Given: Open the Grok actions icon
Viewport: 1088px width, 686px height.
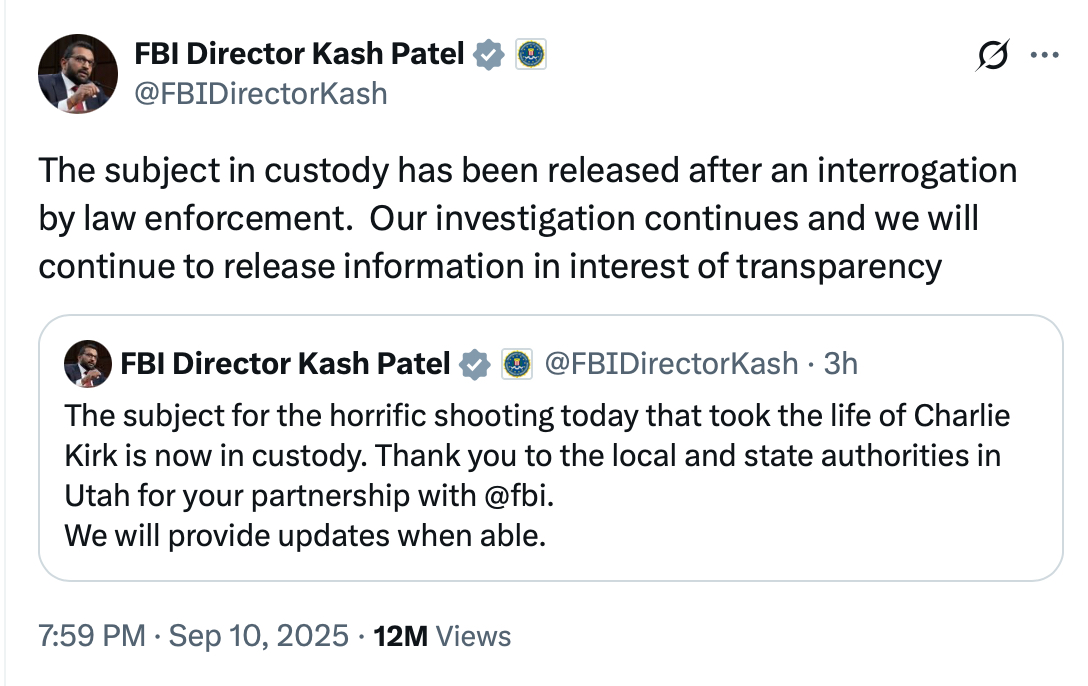Looking at the screenshot, I should point(993,57).
